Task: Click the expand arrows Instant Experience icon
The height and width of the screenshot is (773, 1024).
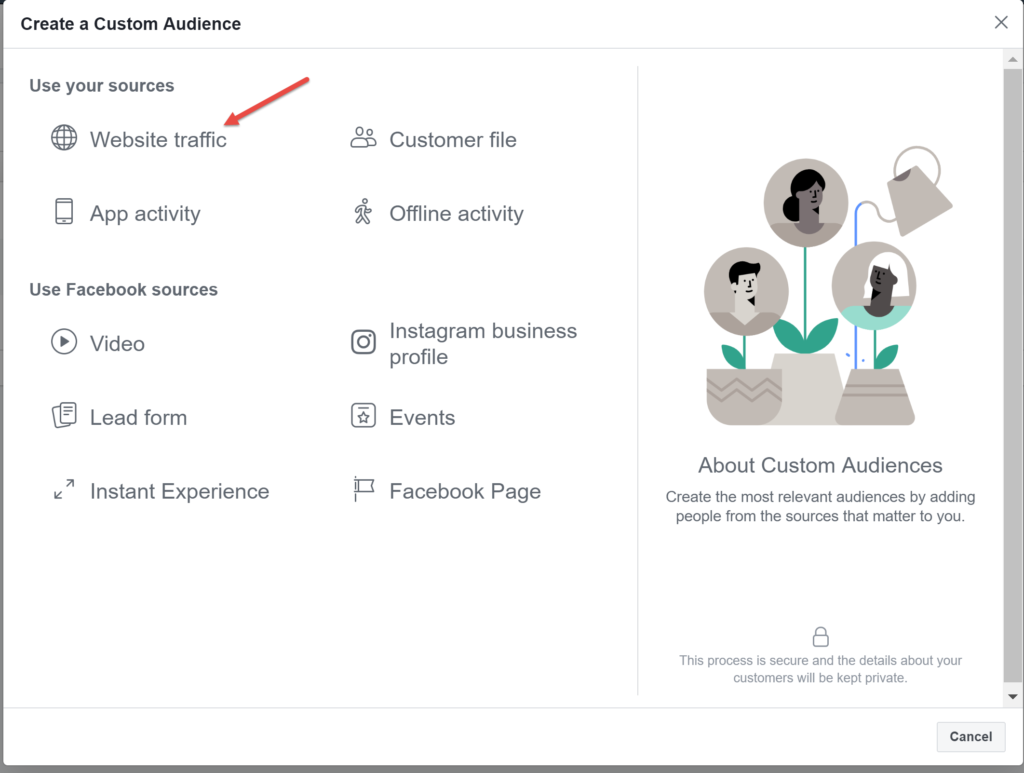Action: pos(64,489)
